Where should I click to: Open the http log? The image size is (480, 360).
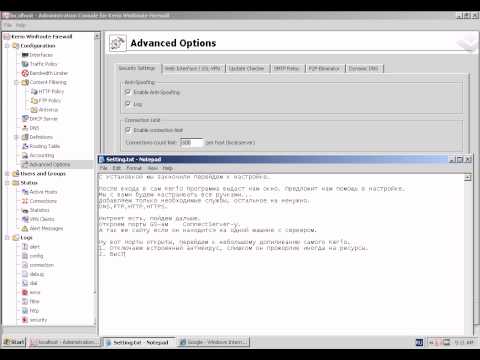point(30,311)
